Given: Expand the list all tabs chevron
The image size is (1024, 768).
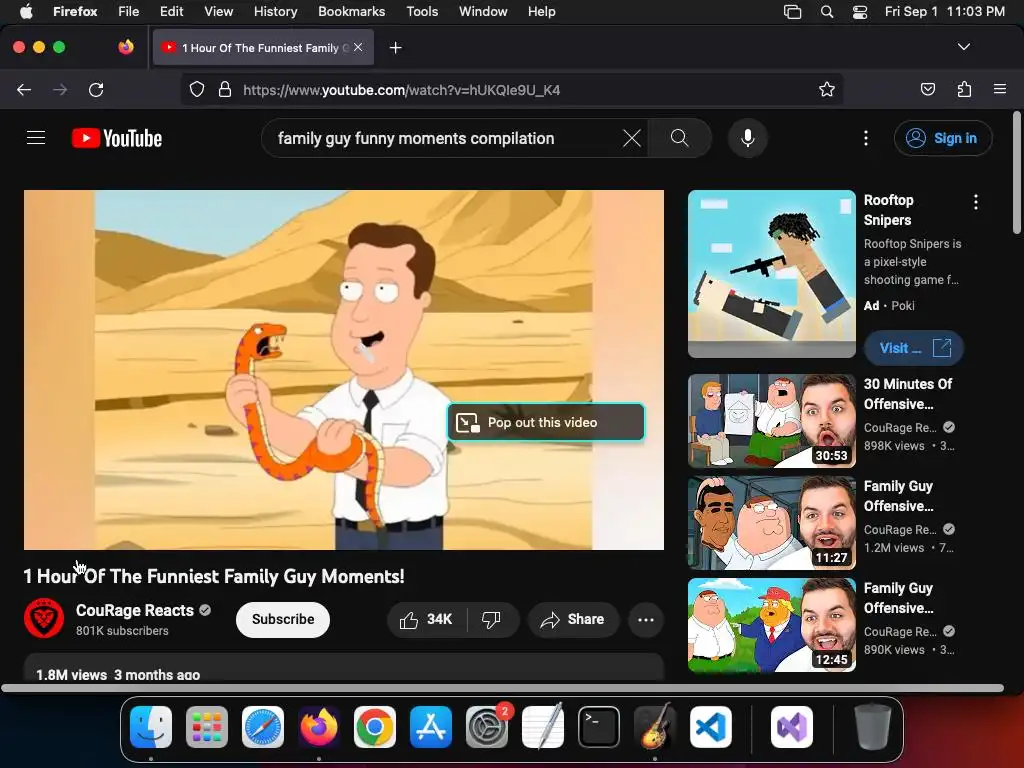Looking at the screenshot, I should click(x=964, y=47).
